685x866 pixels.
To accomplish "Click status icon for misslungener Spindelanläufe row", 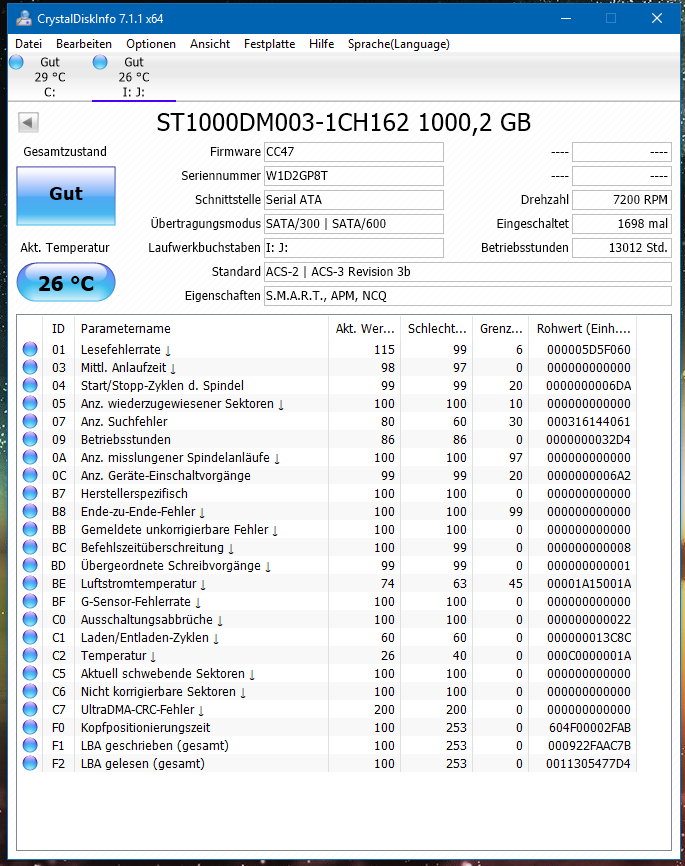I will pos(30,457).
